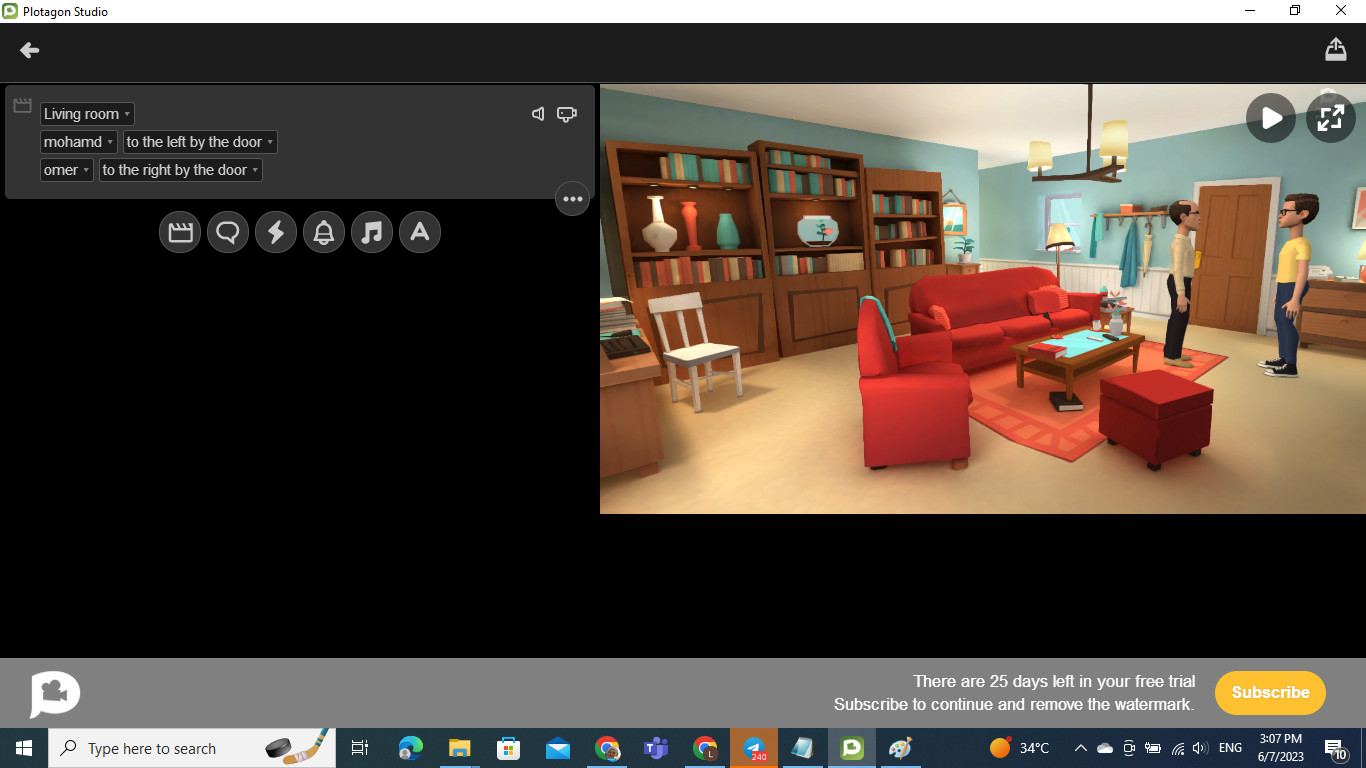Open the omer character dropdown

click(67, 170)
